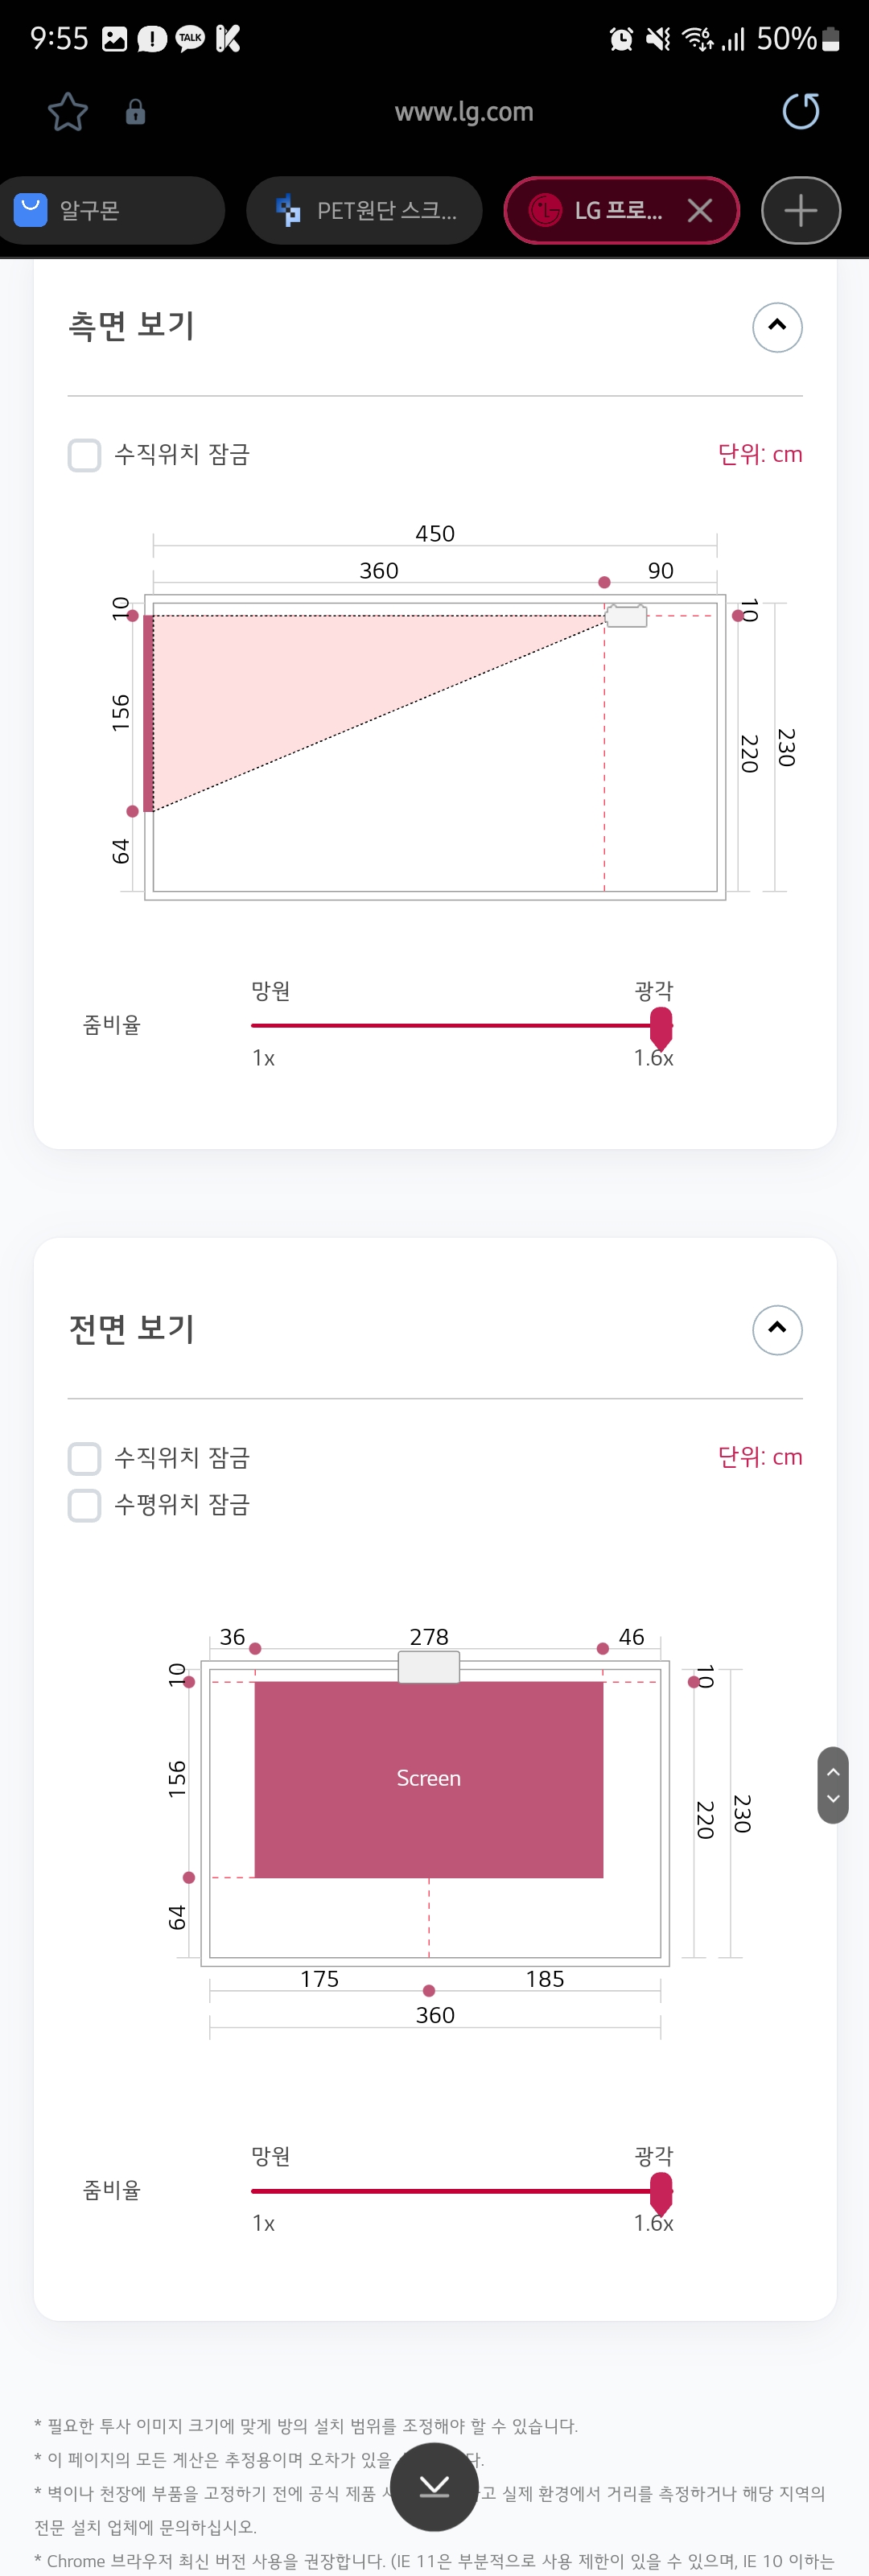Tap the site security lock icon
The width and height of the screenshot is (869, 2576).
[x=135, y=112]
